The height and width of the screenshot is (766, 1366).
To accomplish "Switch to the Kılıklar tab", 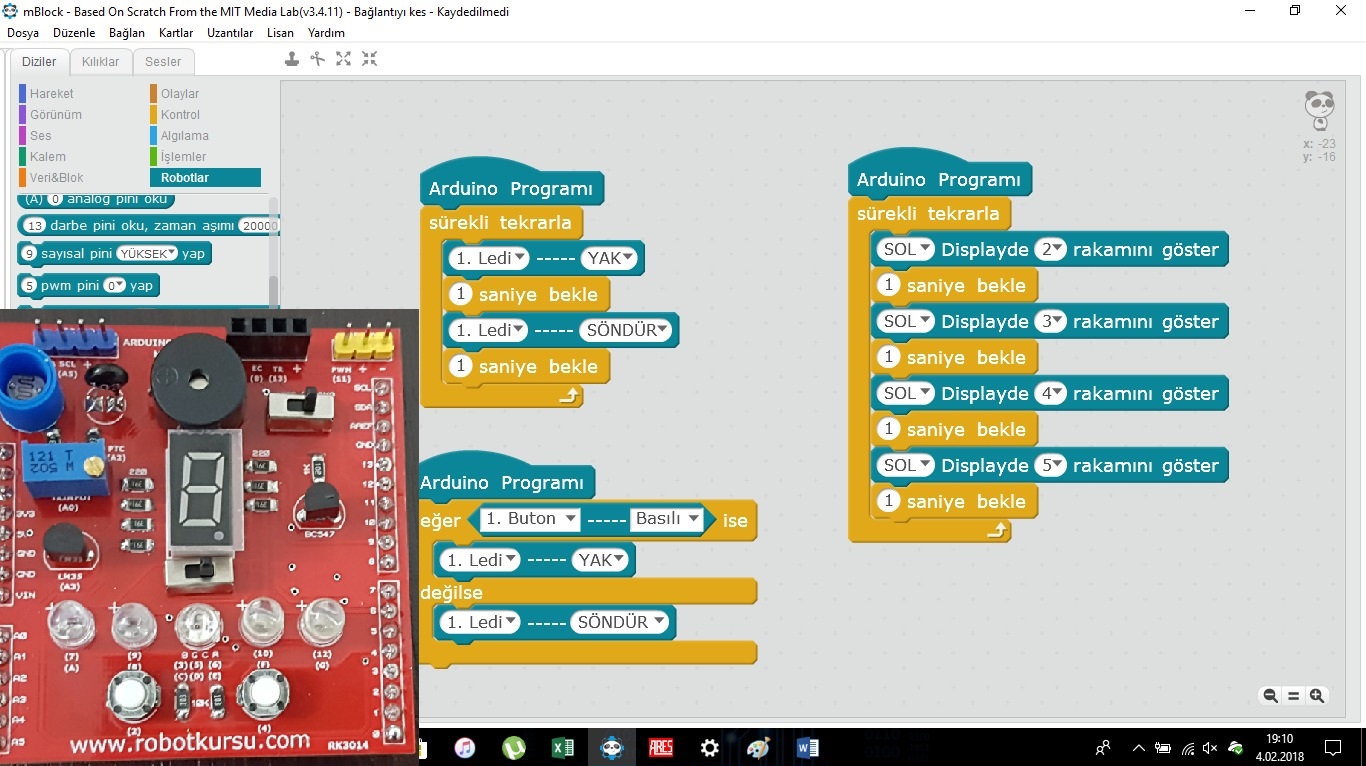I will point(100,62).
